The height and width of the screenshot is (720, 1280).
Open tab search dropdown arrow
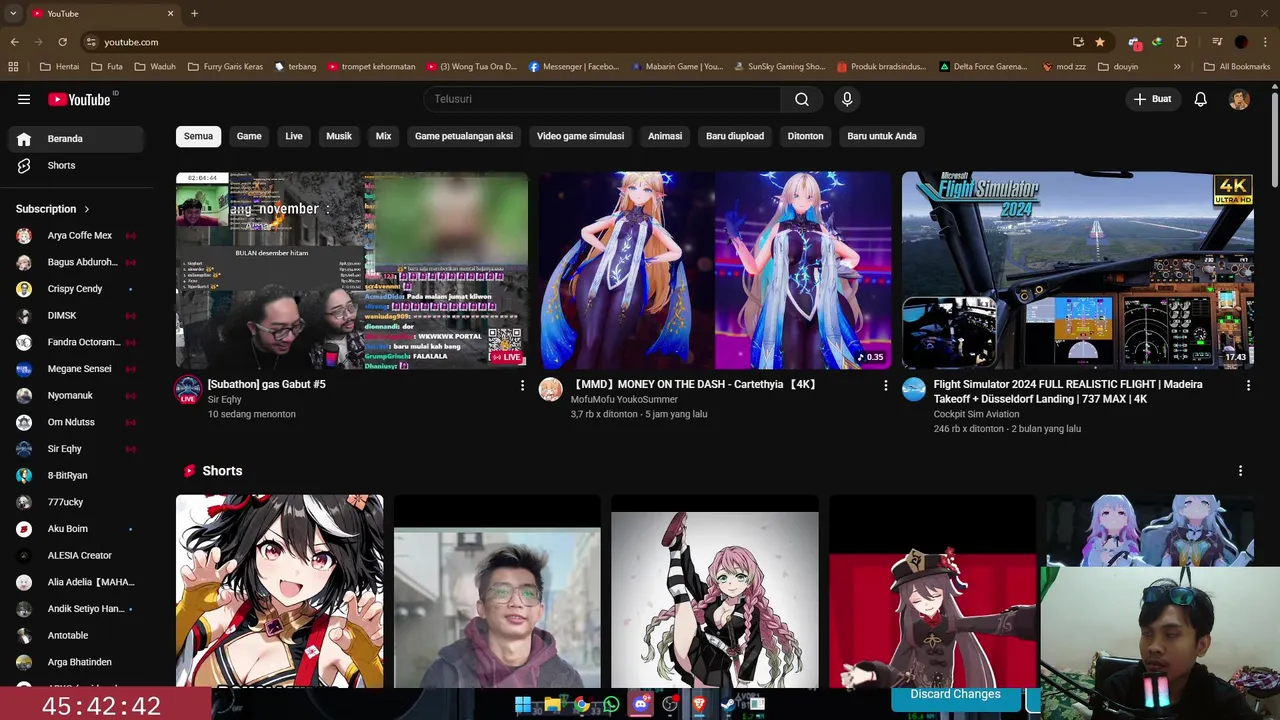click(x=13, y=13)
